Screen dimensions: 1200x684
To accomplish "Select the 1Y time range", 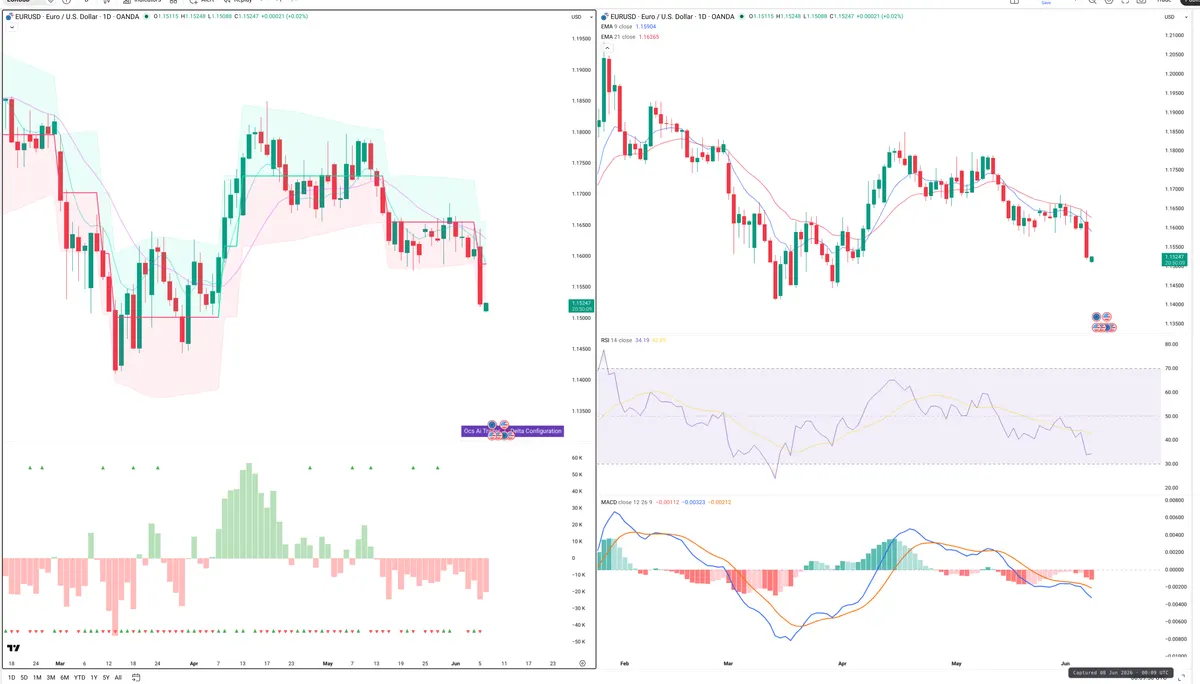I will coord(94,677).
